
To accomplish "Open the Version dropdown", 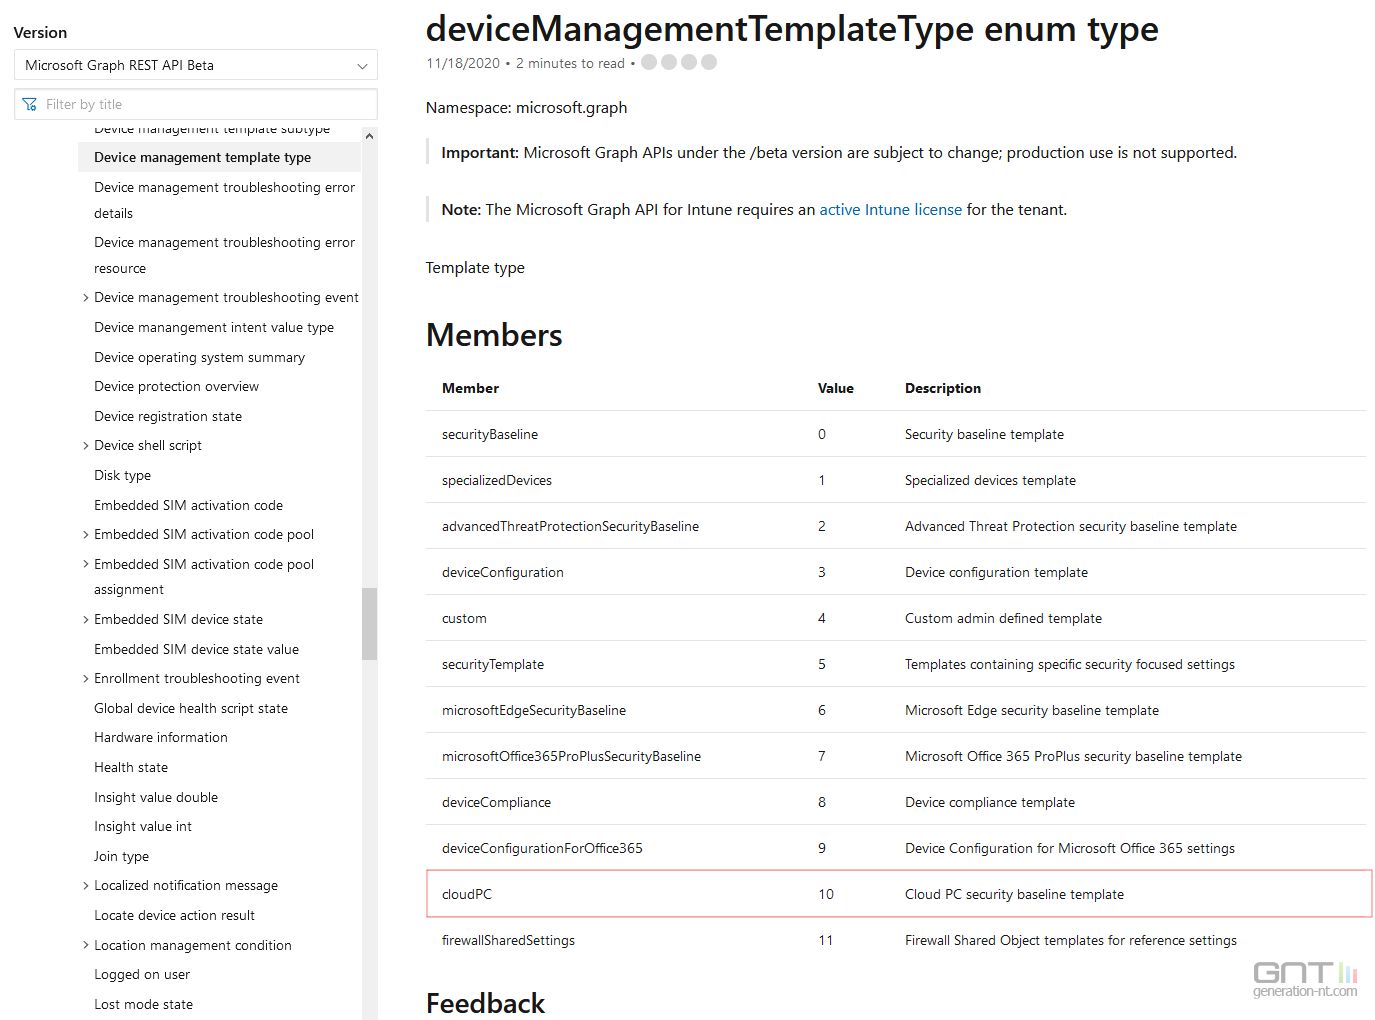I will coord(196,65).
